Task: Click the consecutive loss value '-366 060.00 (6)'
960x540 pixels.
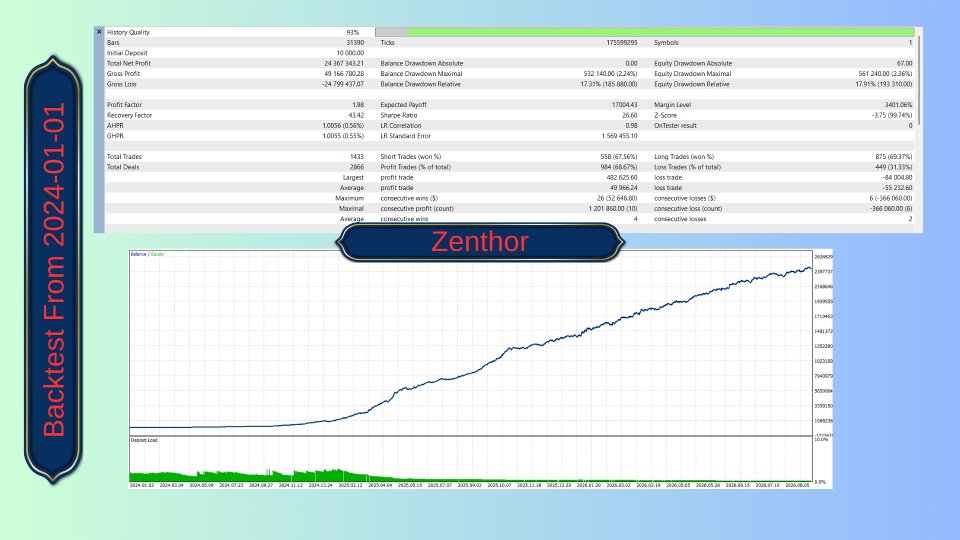Action: [x=890, y=209]
